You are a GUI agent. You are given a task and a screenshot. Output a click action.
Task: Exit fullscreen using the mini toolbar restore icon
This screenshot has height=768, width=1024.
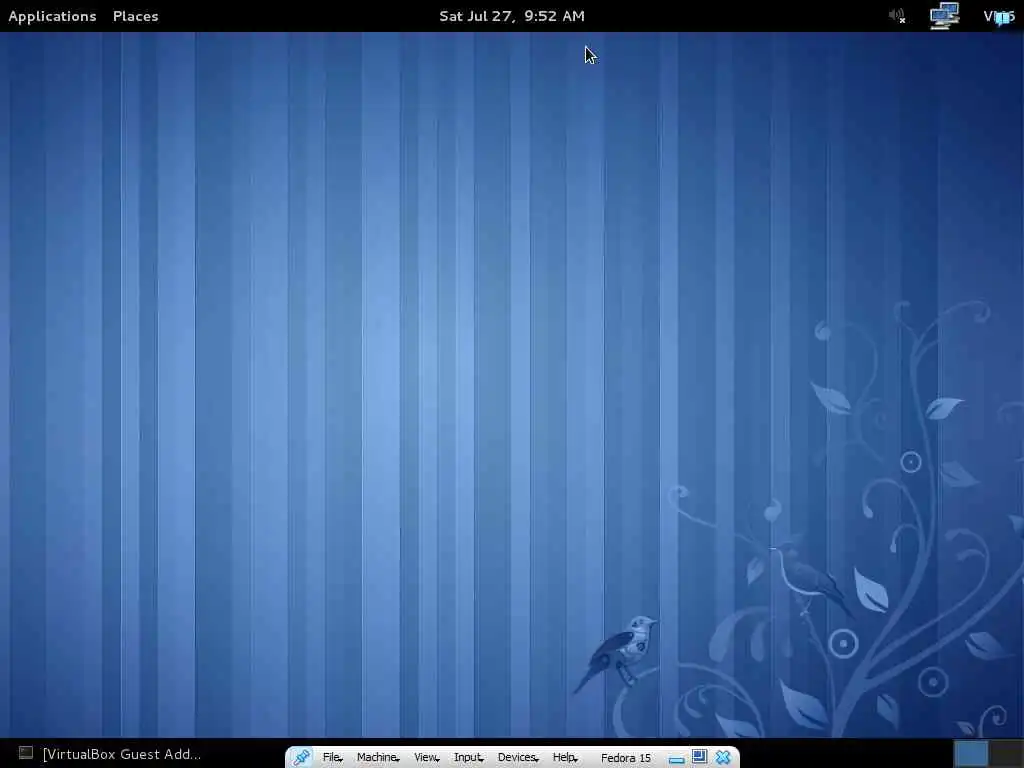tap(699, 757)
